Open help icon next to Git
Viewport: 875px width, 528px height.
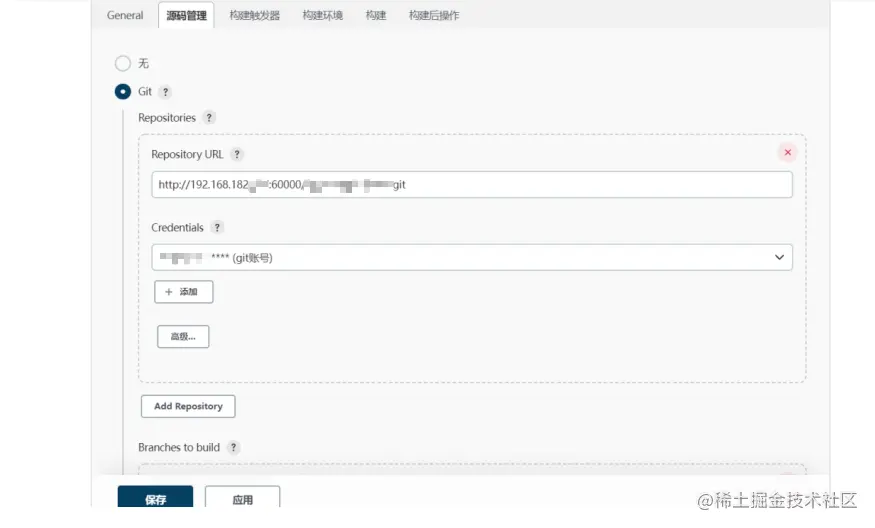(165, 92)
